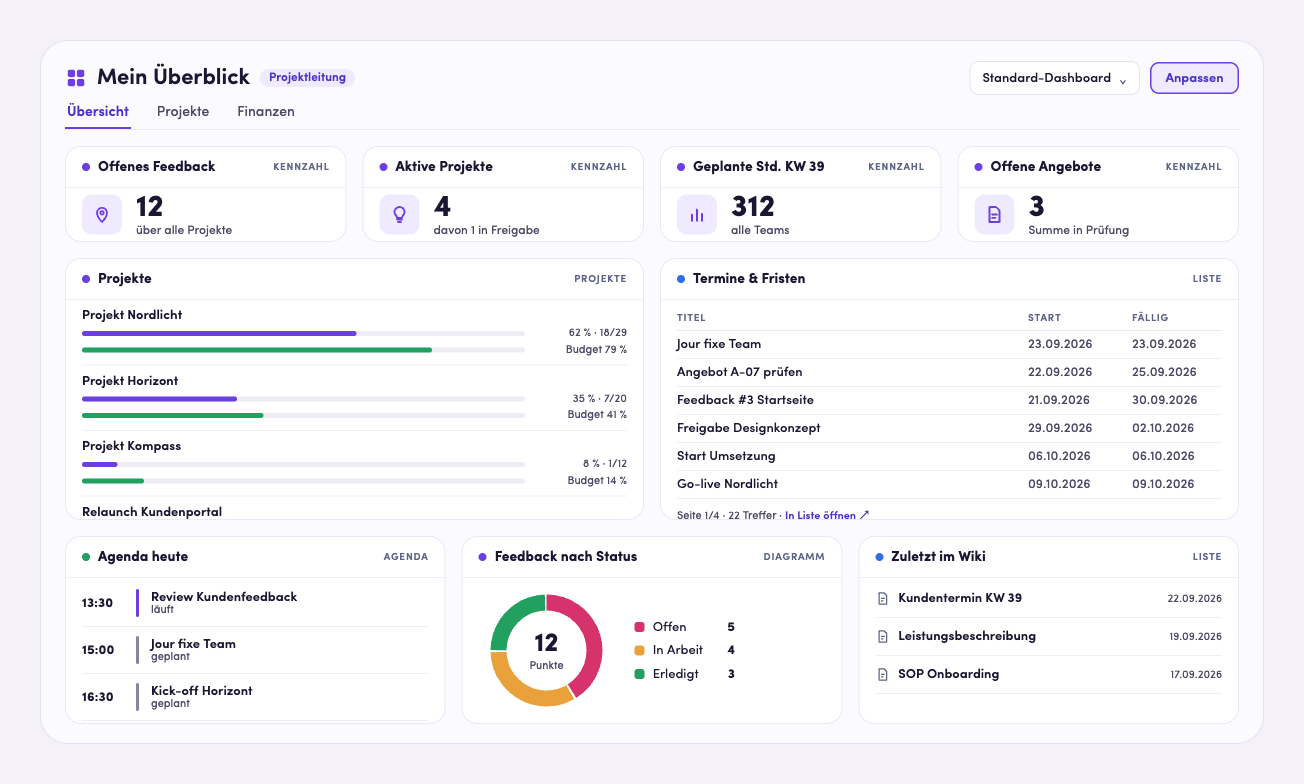Select 'Feedback #3 Startseite' entry
The image size is (1304, 784).
click(949, 400)
